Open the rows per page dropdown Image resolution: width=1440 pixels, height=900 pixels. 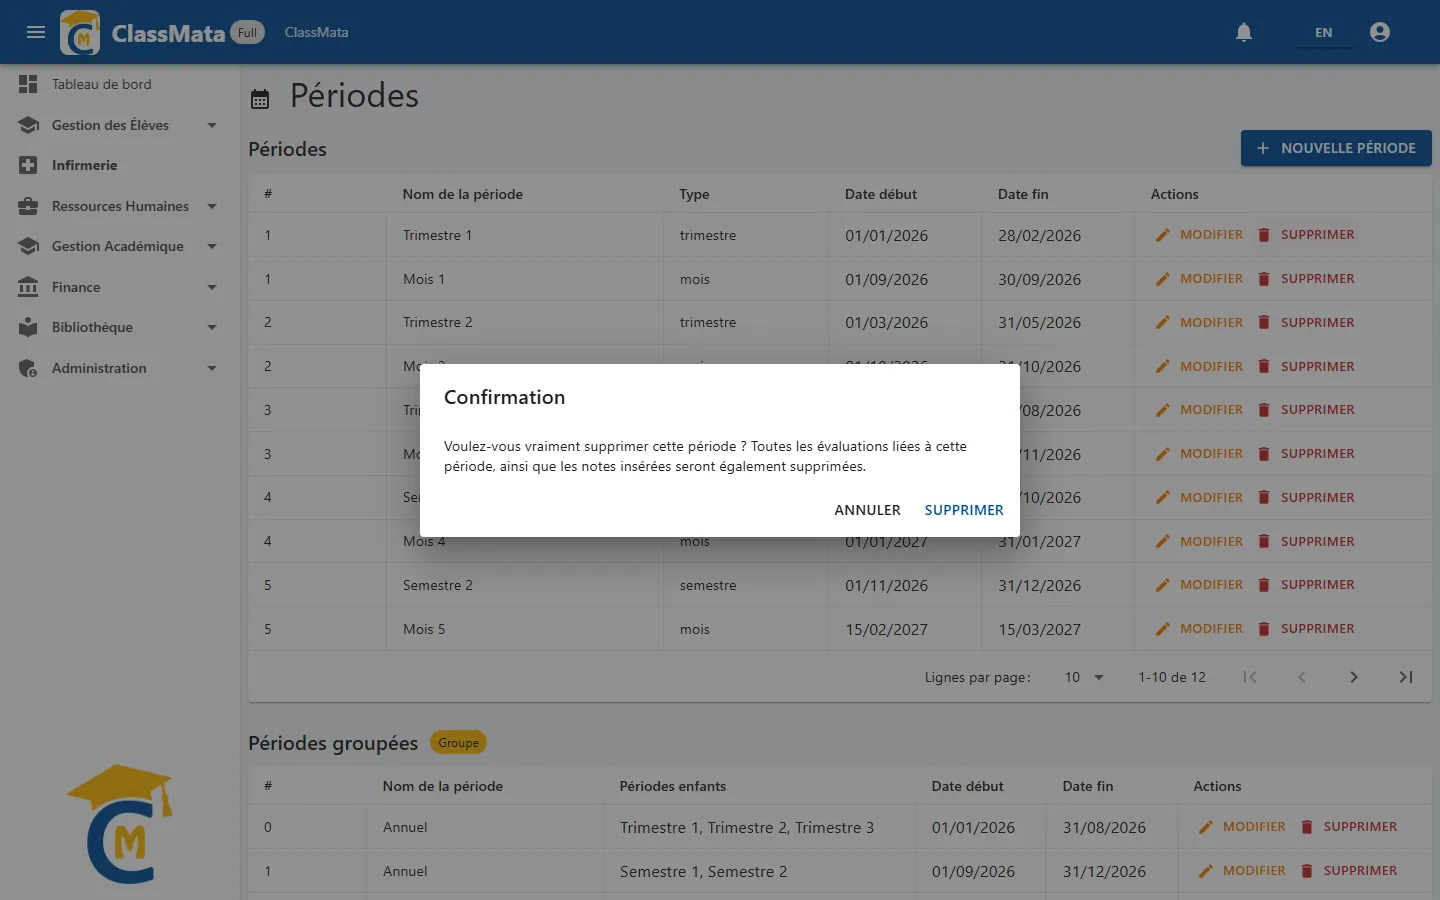(1084, 677)
